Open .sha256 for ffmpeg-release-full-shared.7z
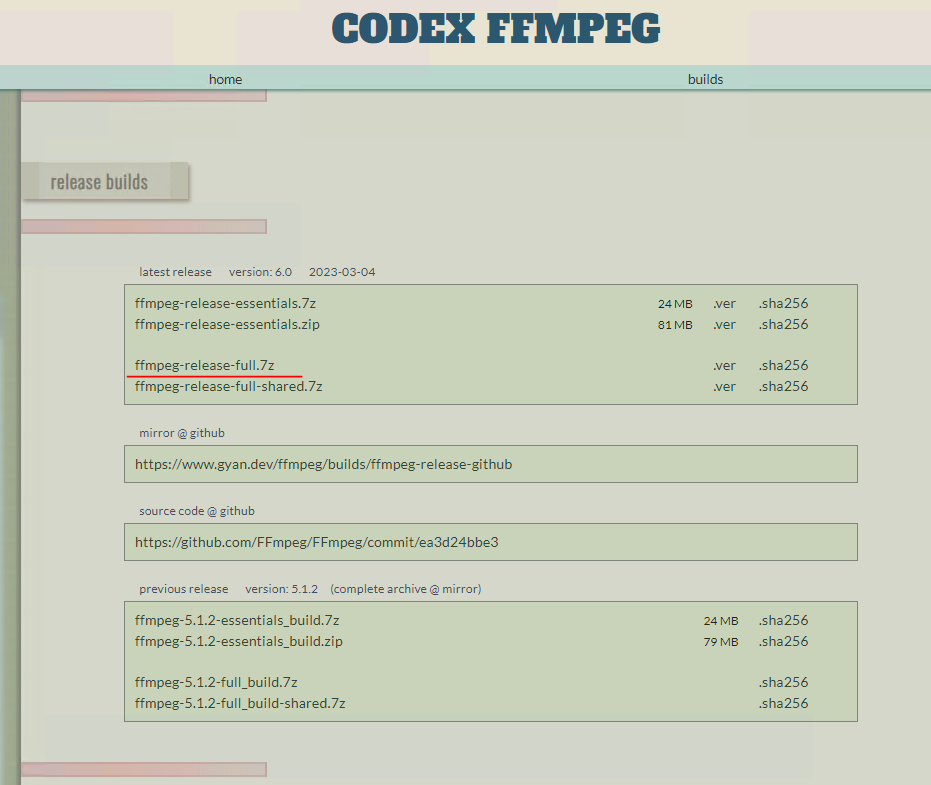The width and height of the screenshot is (931, 785). 783,386
